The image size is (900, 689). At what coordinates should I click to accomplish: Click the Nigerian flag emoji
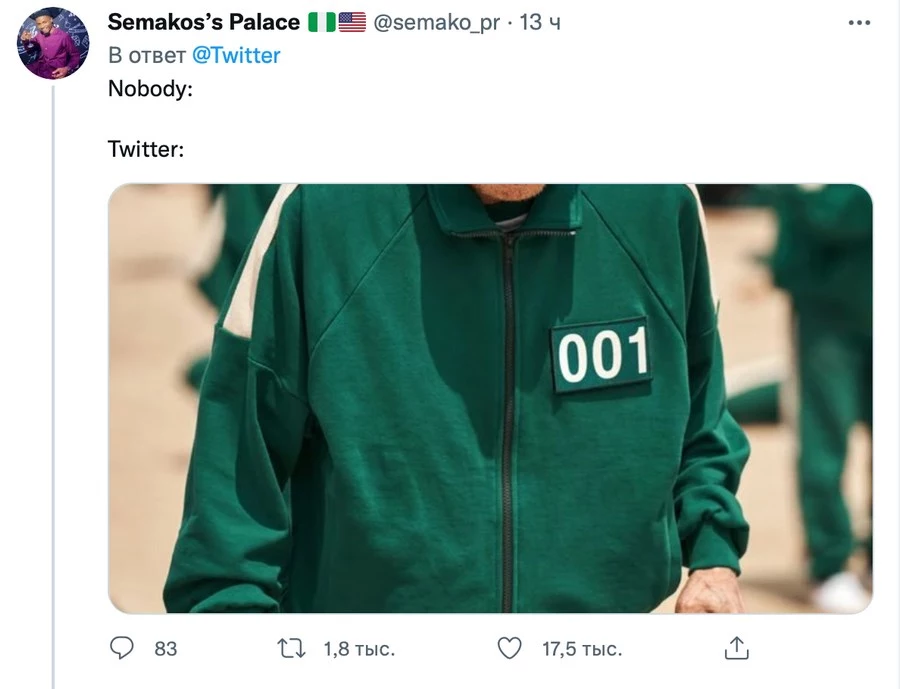pos(322,22)
